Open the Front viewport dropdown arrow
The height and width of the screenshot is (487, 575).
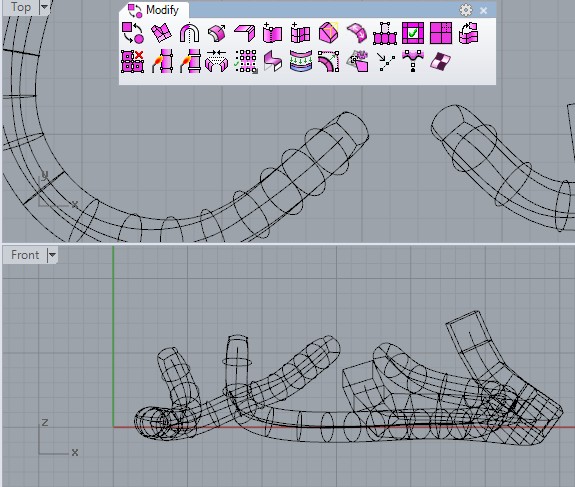(52, 255)
